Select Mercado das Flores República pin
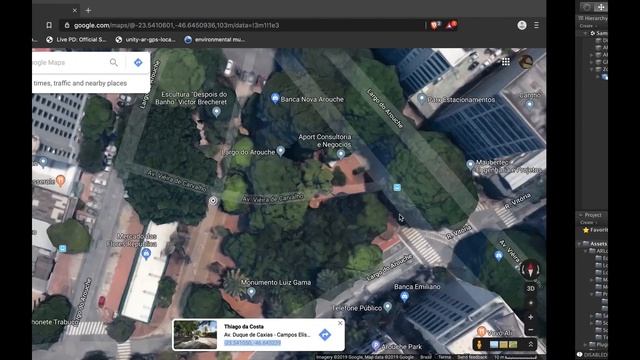This screenshot has width=640, height=360. click(x=146, y=254)
